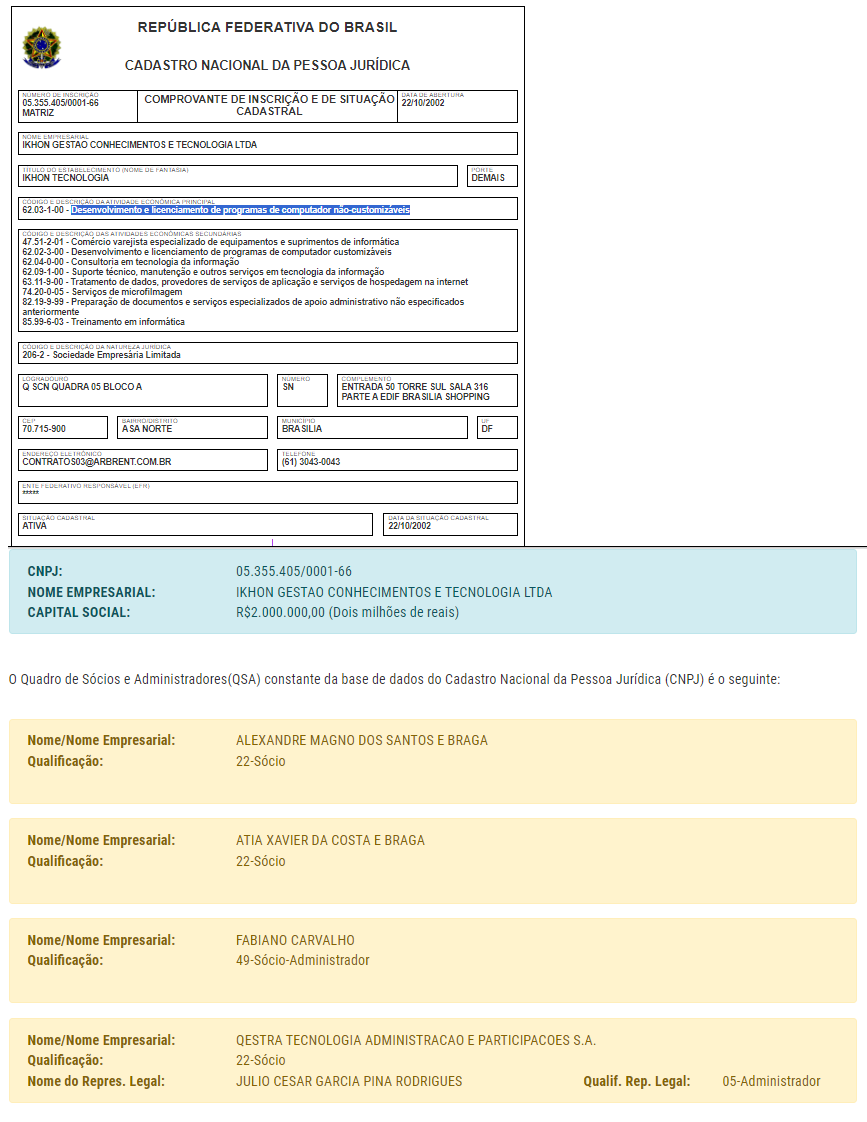Click the status date 22/10/2002 at bottom
This screenshot has width=867, height=1122.
coord(410,526)
